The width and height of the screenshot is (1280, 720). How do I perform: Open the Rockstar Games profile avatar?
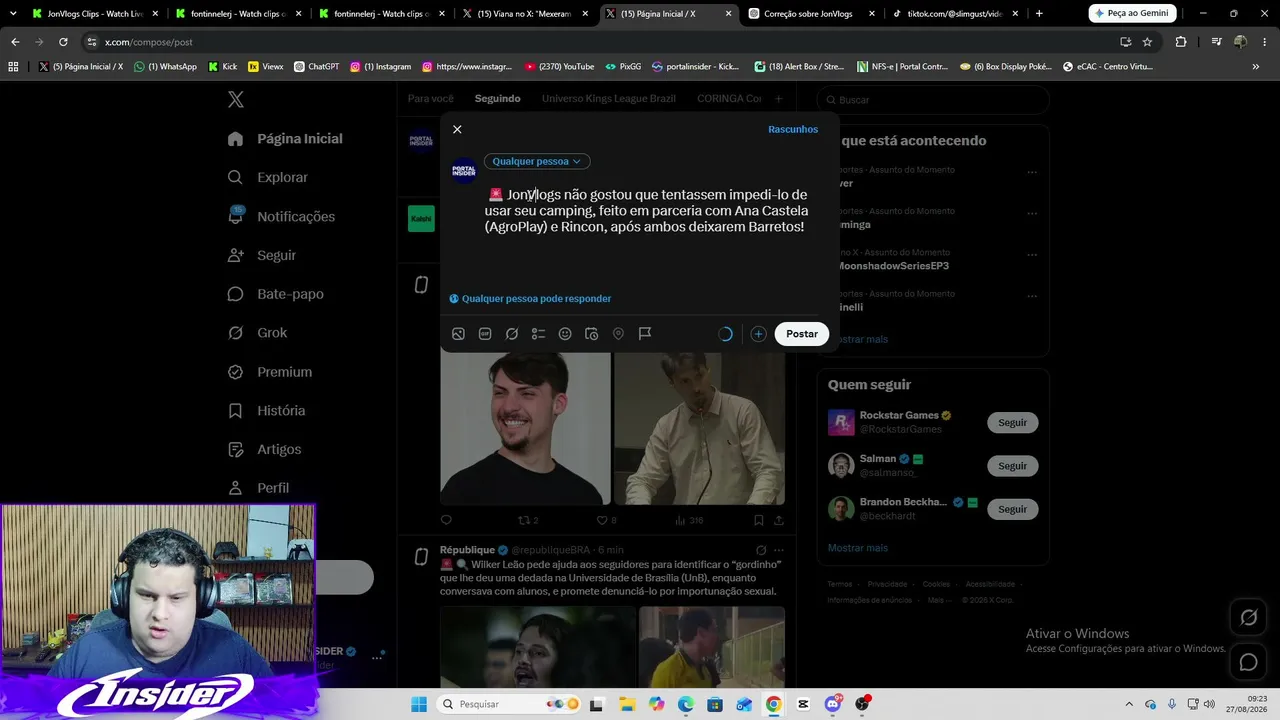point(841,422)
